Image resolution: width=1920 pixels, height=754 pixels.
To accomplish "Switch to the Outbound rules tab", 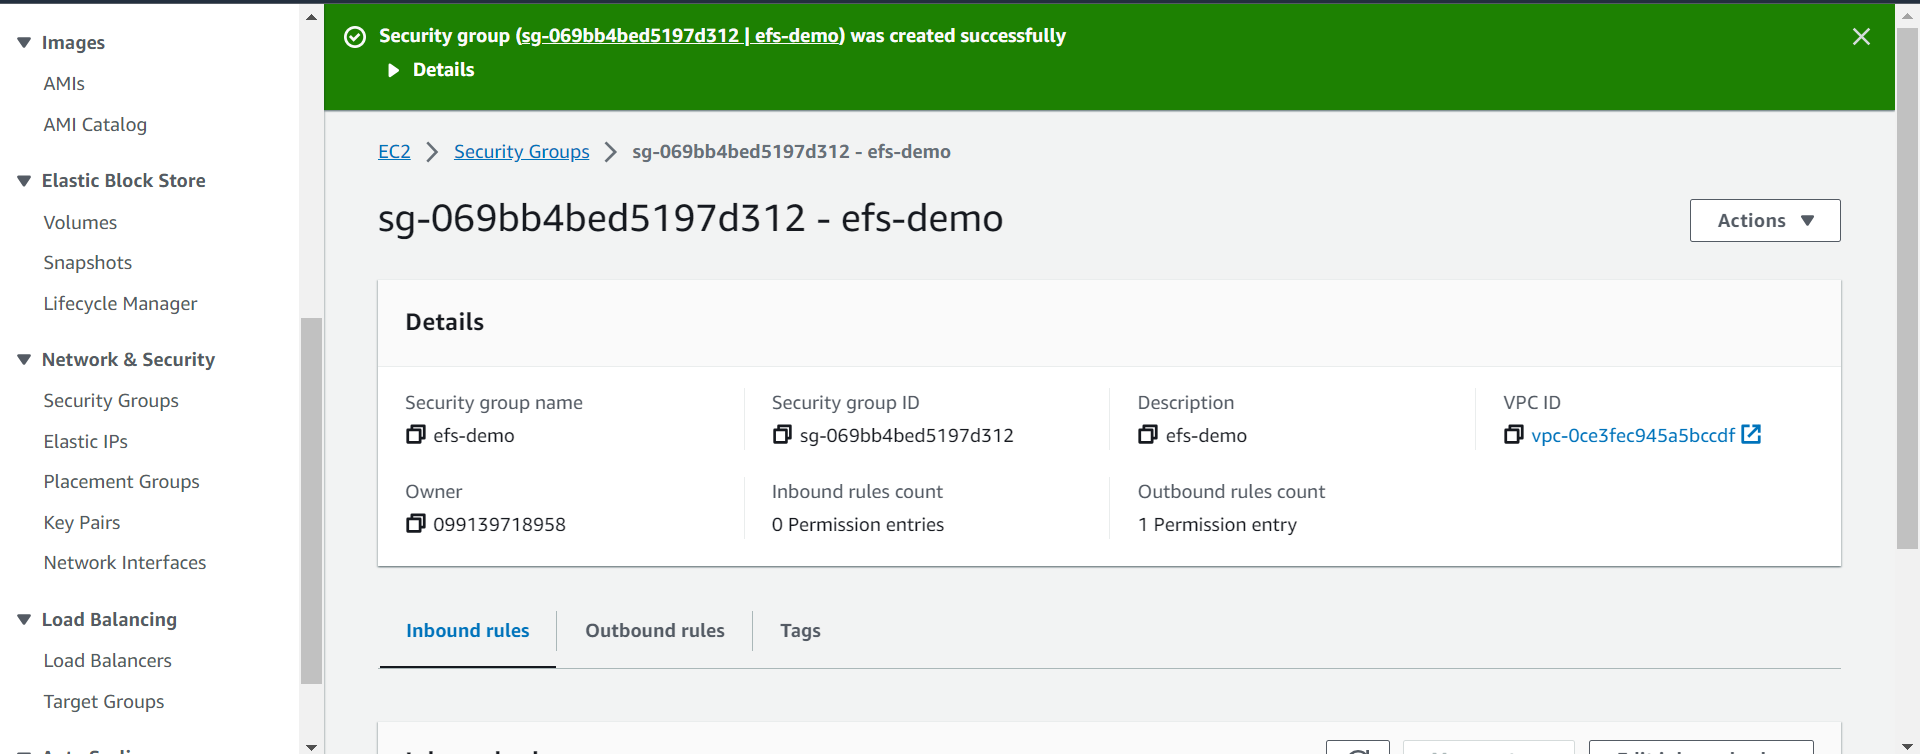I will point(655,631).
